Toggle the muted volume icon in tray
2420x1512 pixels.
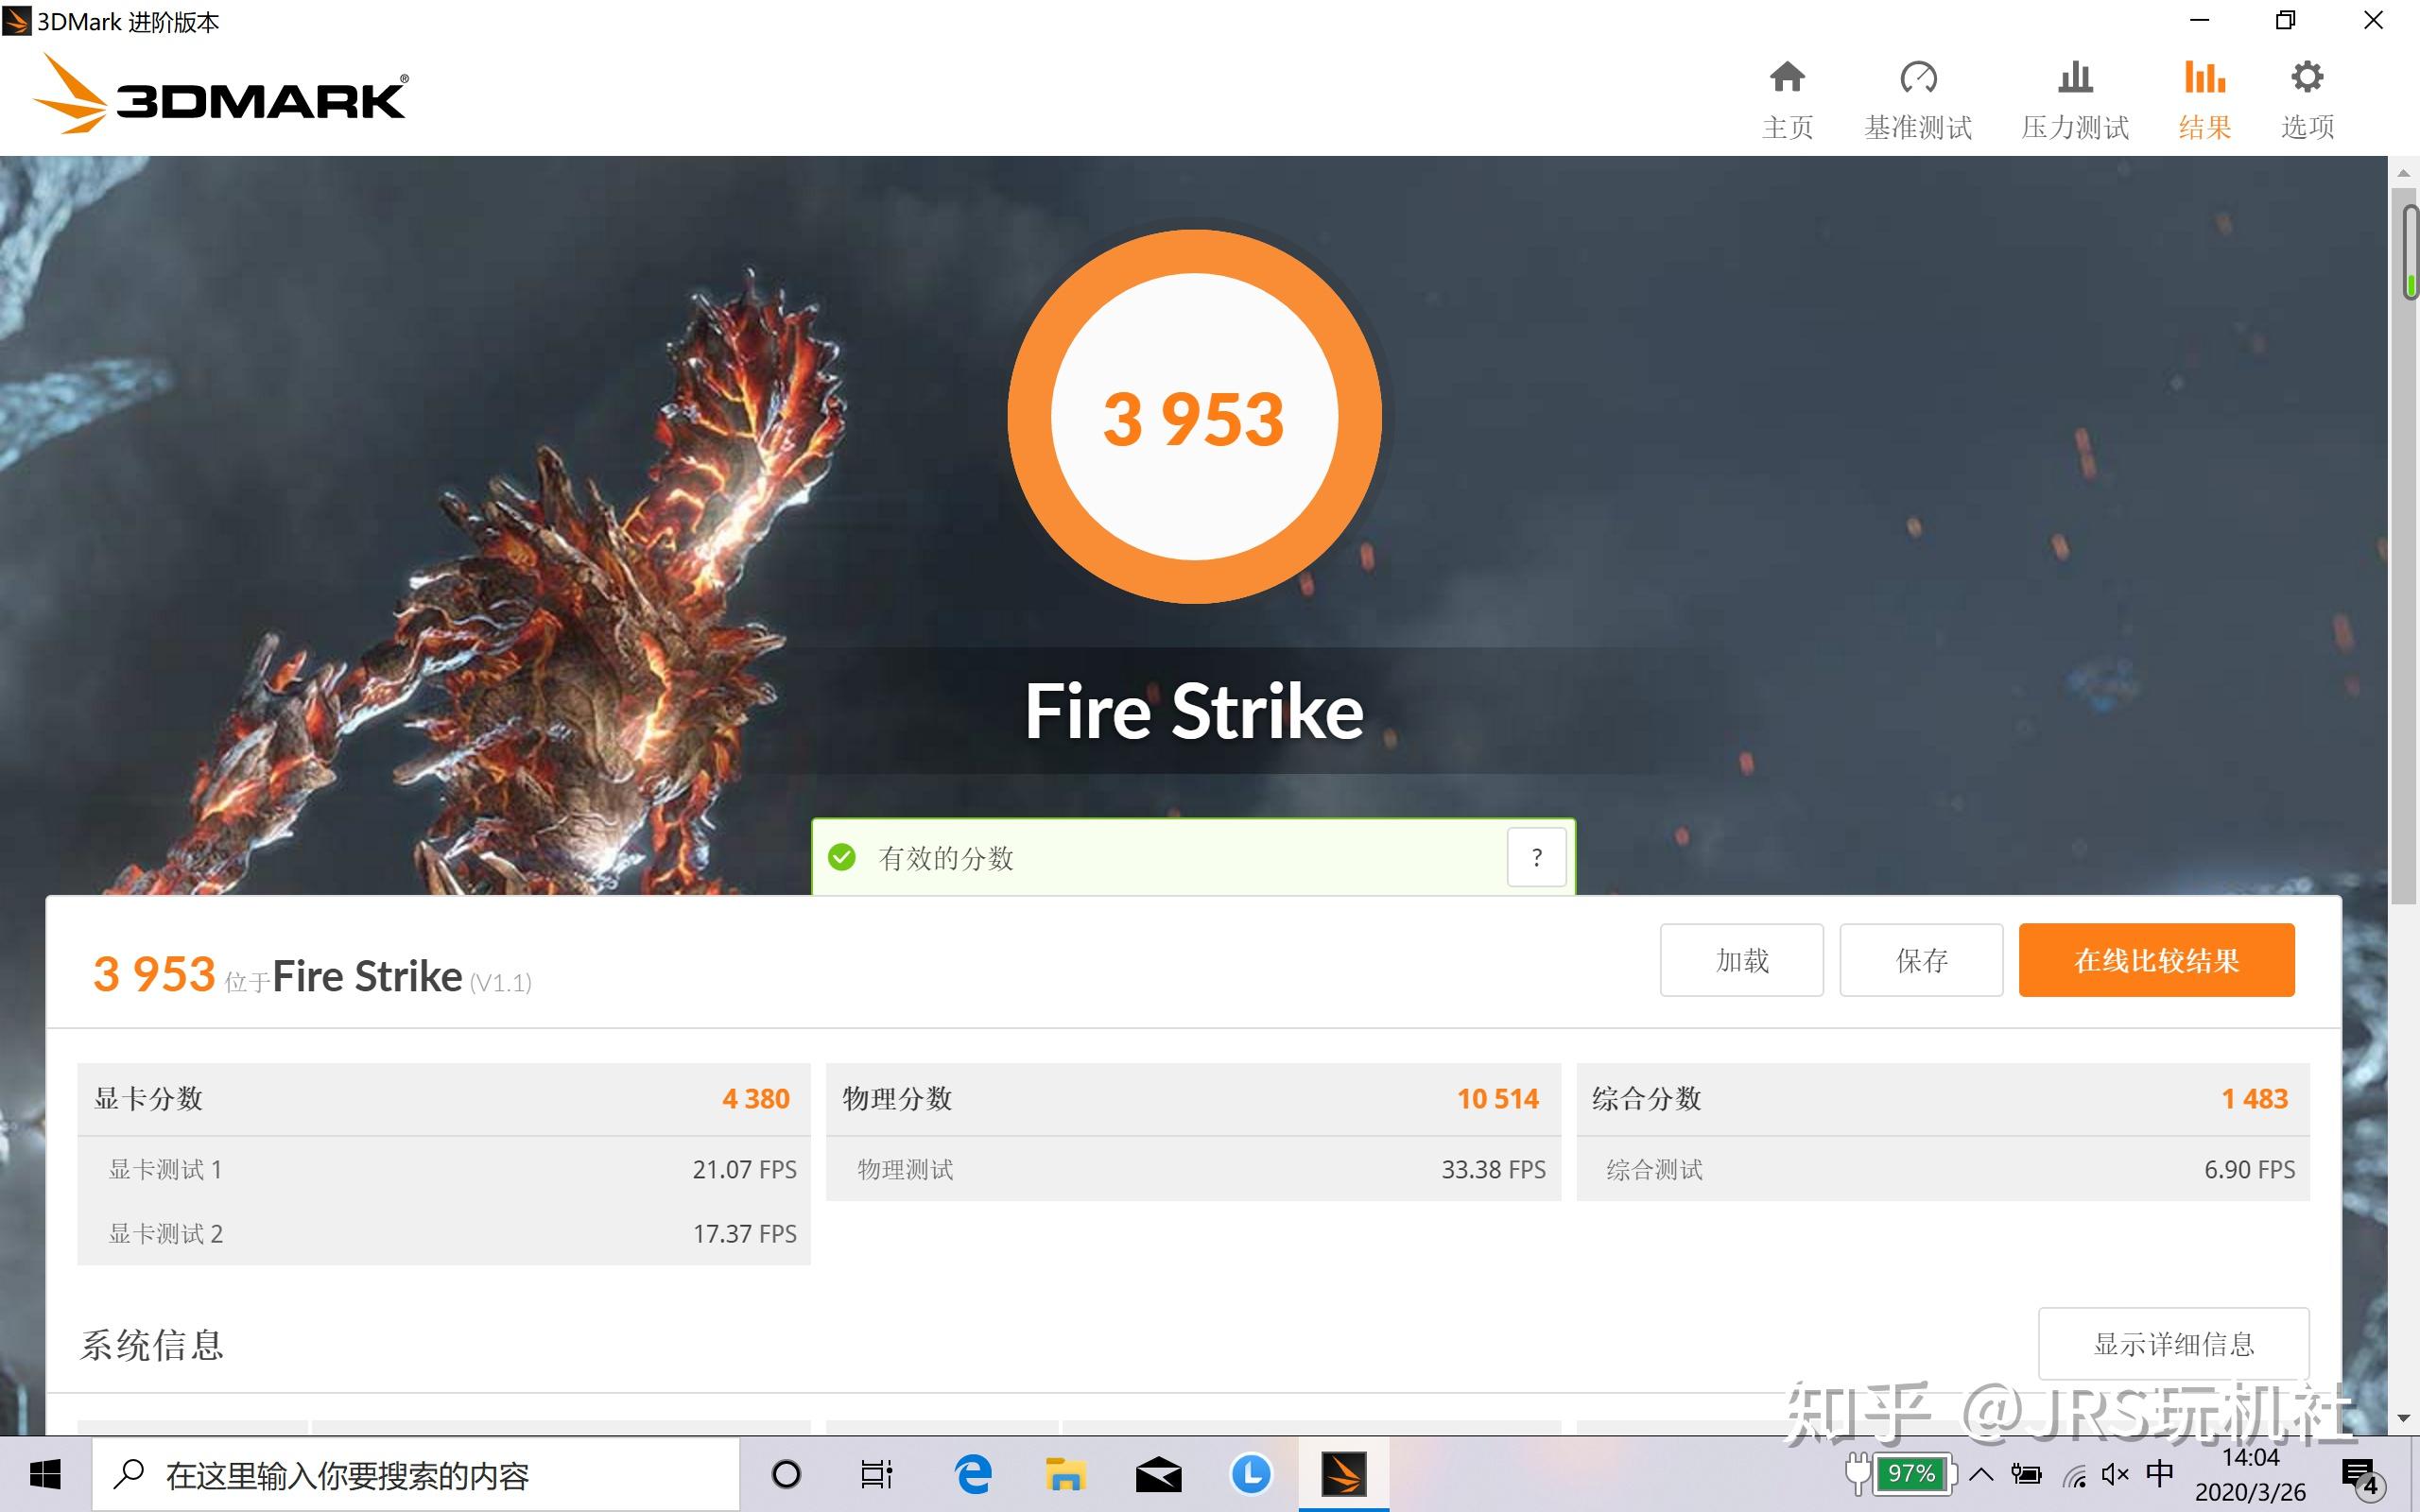2114,1474
